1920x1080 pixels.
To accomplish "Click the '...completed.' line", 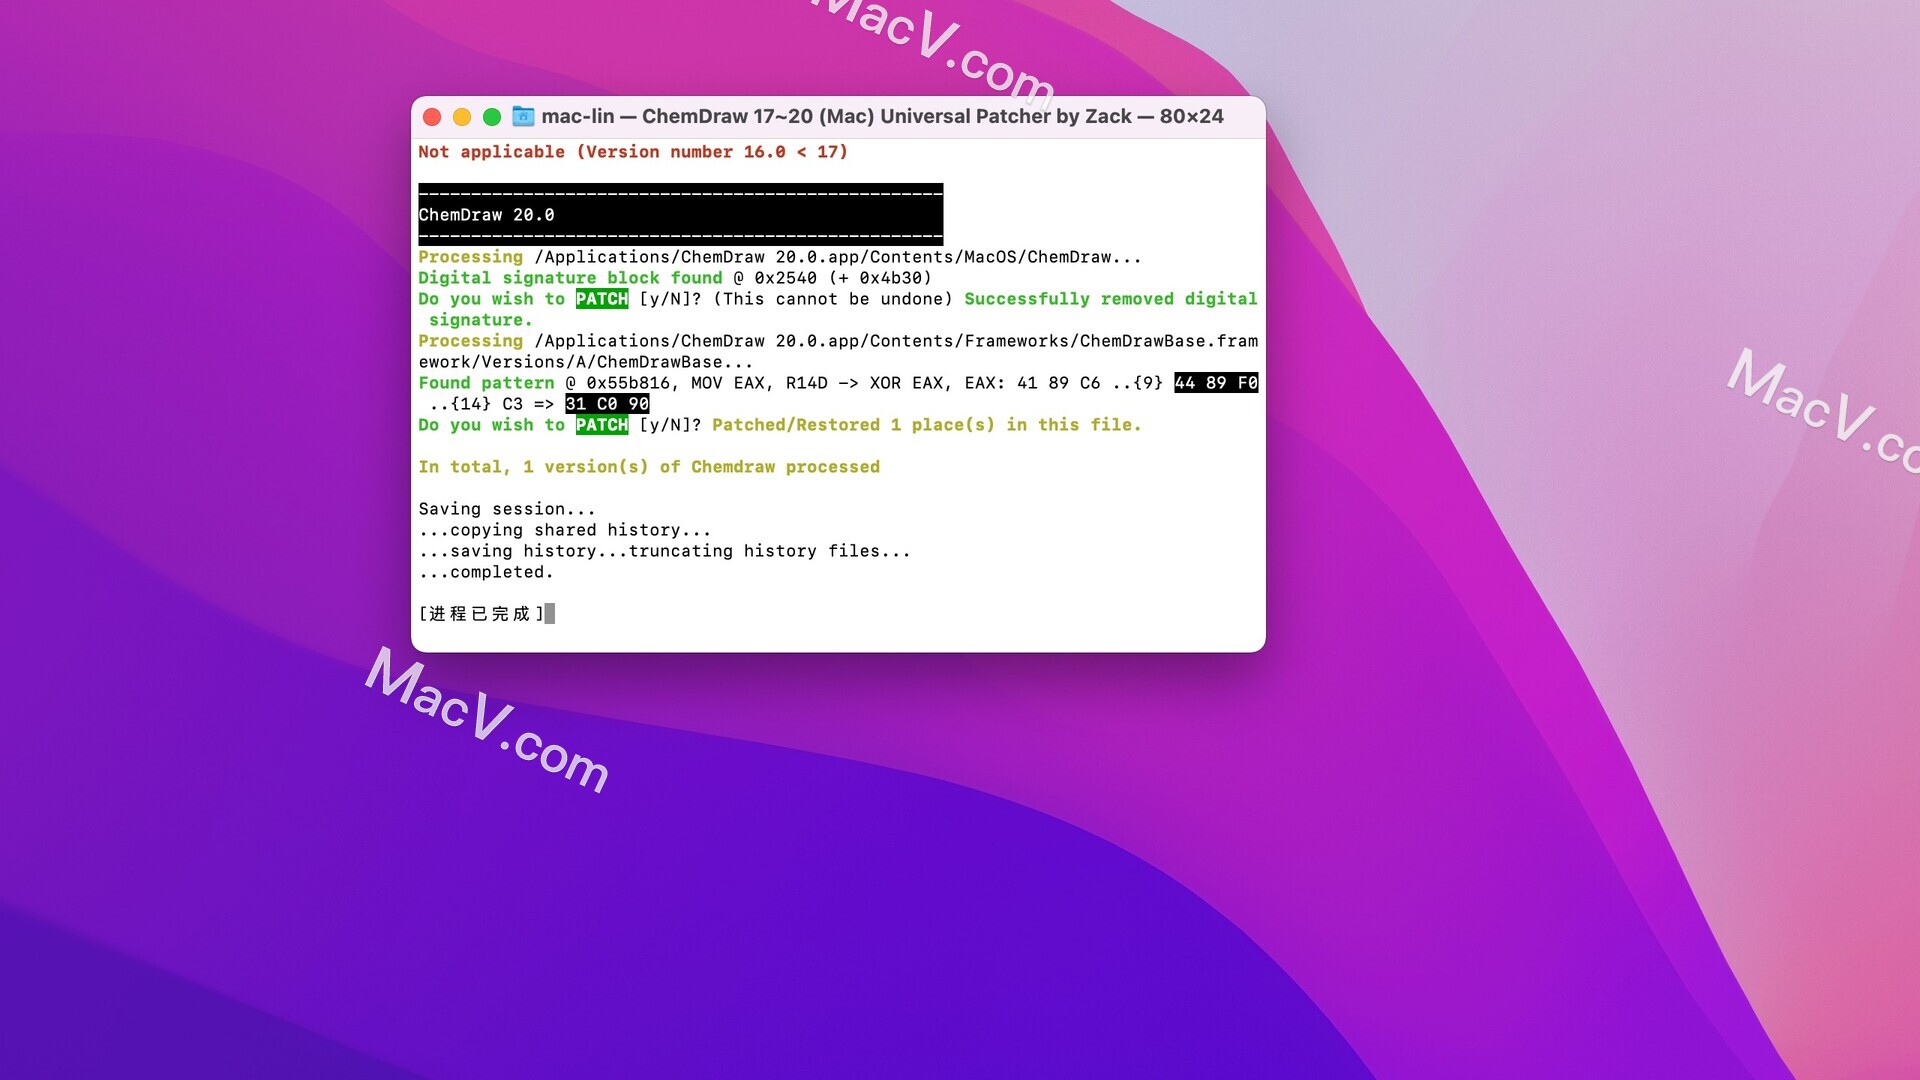I will [486, 572].
